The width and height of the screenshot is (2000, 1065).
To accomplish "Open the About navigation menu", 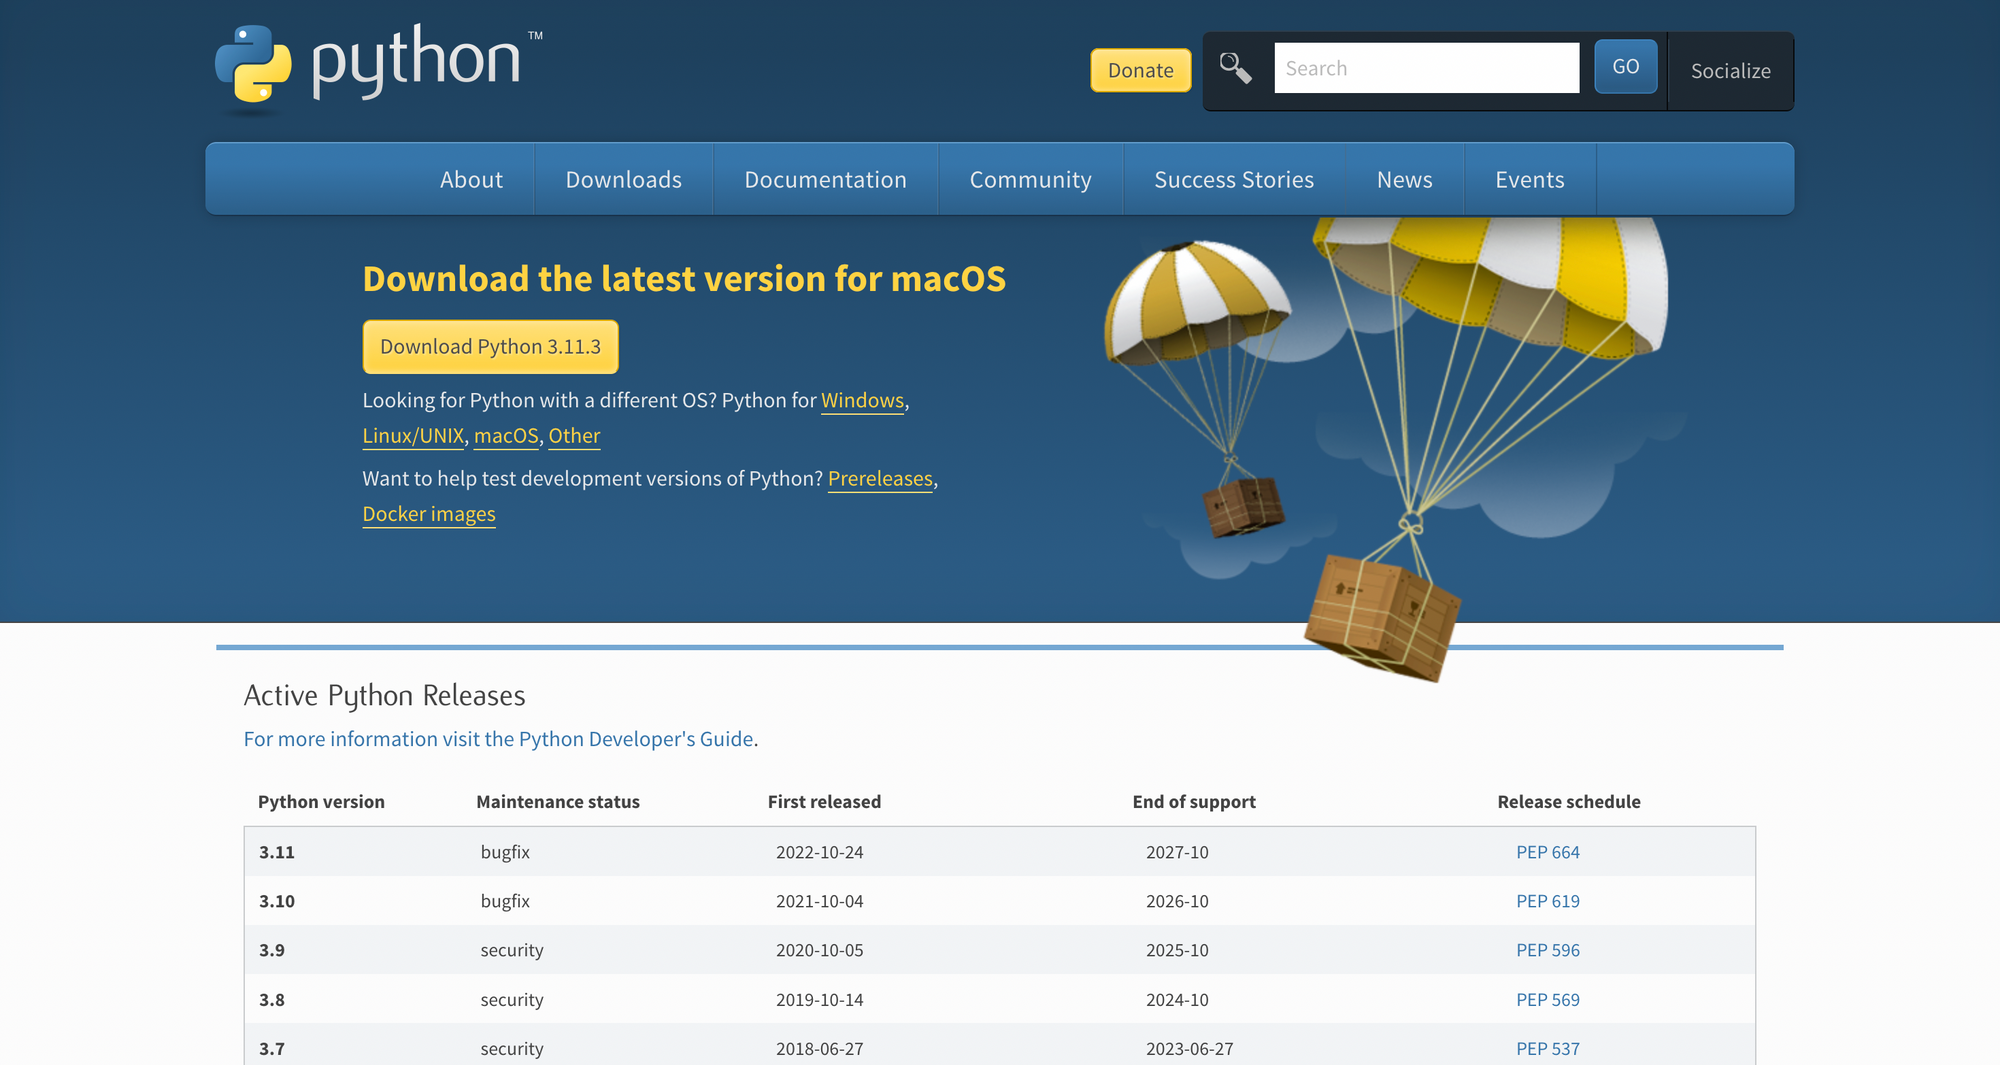I will (x=471, y=180).
